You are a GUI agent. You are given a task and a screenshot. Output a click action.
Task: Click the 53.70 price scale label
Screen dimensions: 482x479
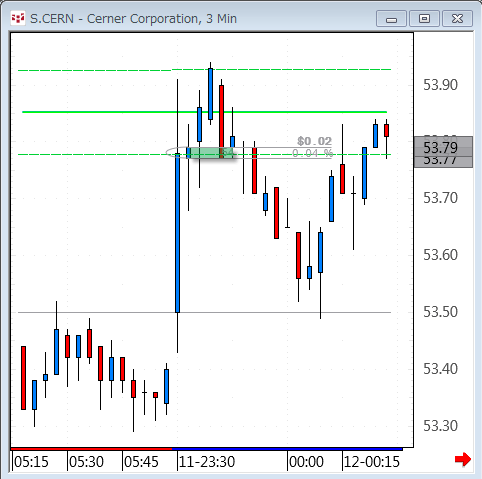point(440,198)
